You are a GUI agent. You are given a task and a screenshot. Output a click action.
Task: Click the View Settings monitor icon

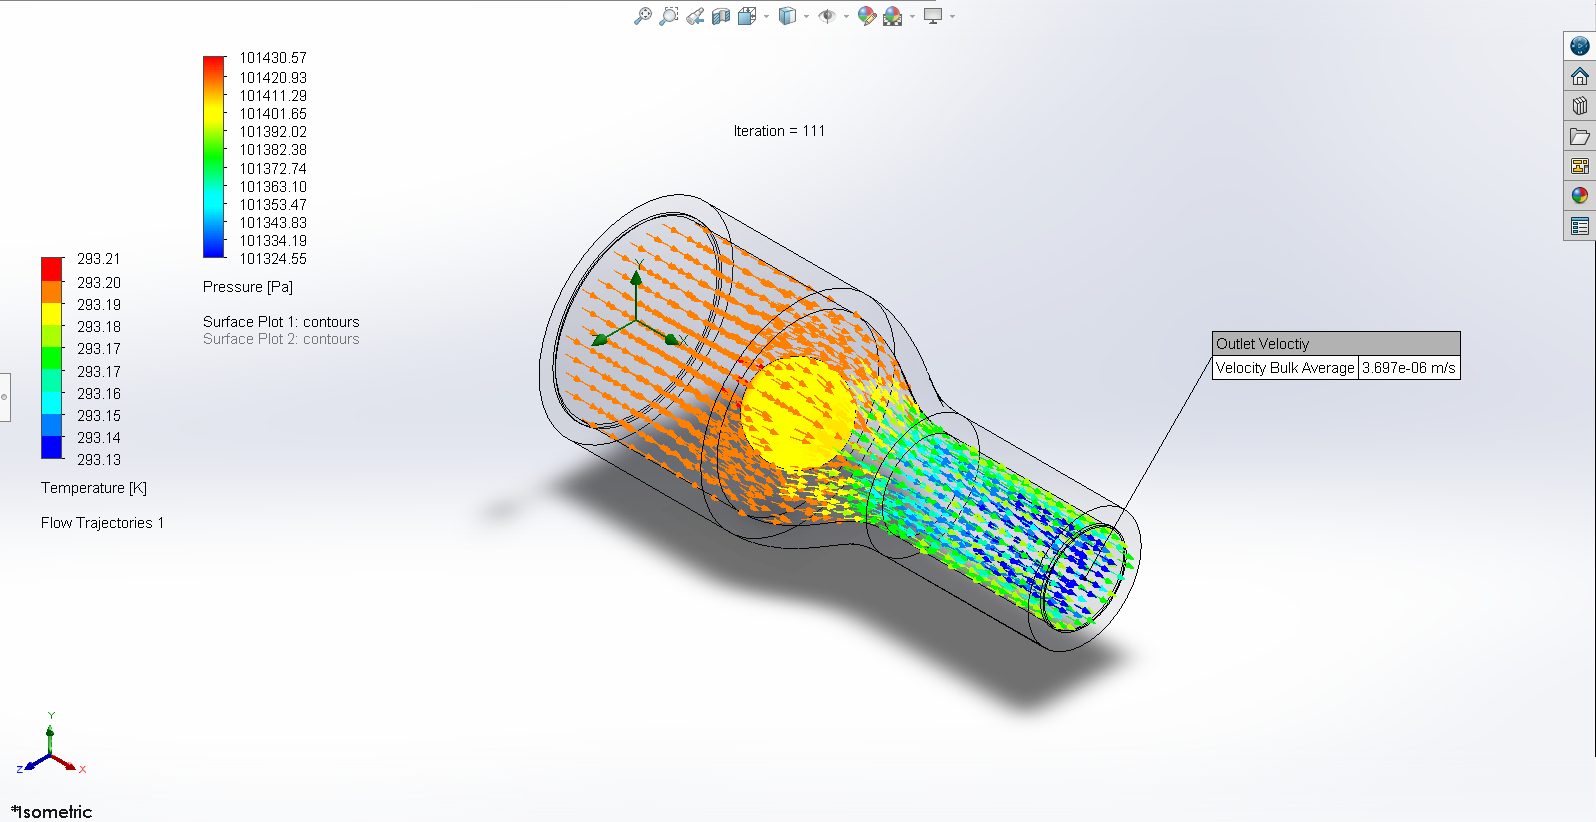(x=933, y=16)
